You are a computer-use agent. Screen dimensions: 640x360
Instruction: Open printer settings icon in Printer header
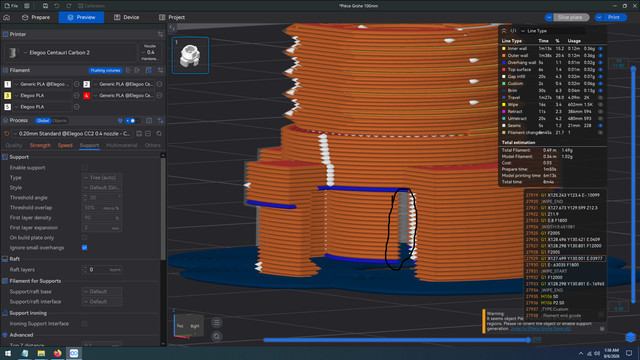[160, 34]
